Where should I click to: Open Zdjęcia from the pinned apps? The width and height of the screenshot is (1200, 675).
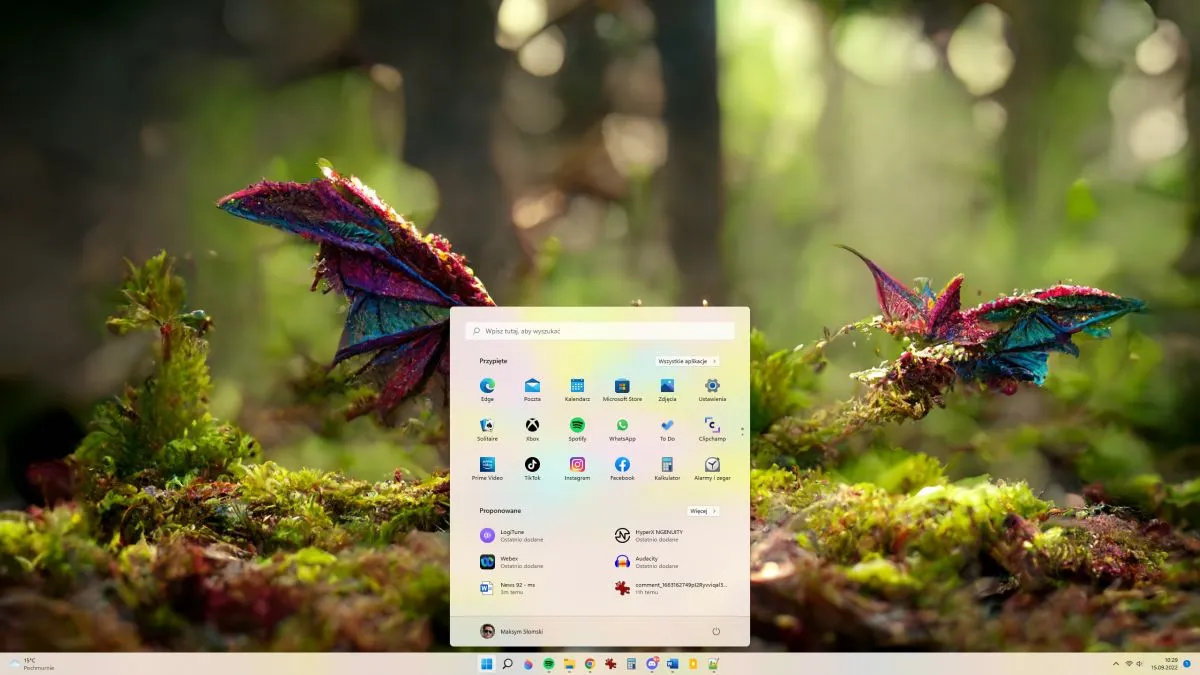coord(666,387)
